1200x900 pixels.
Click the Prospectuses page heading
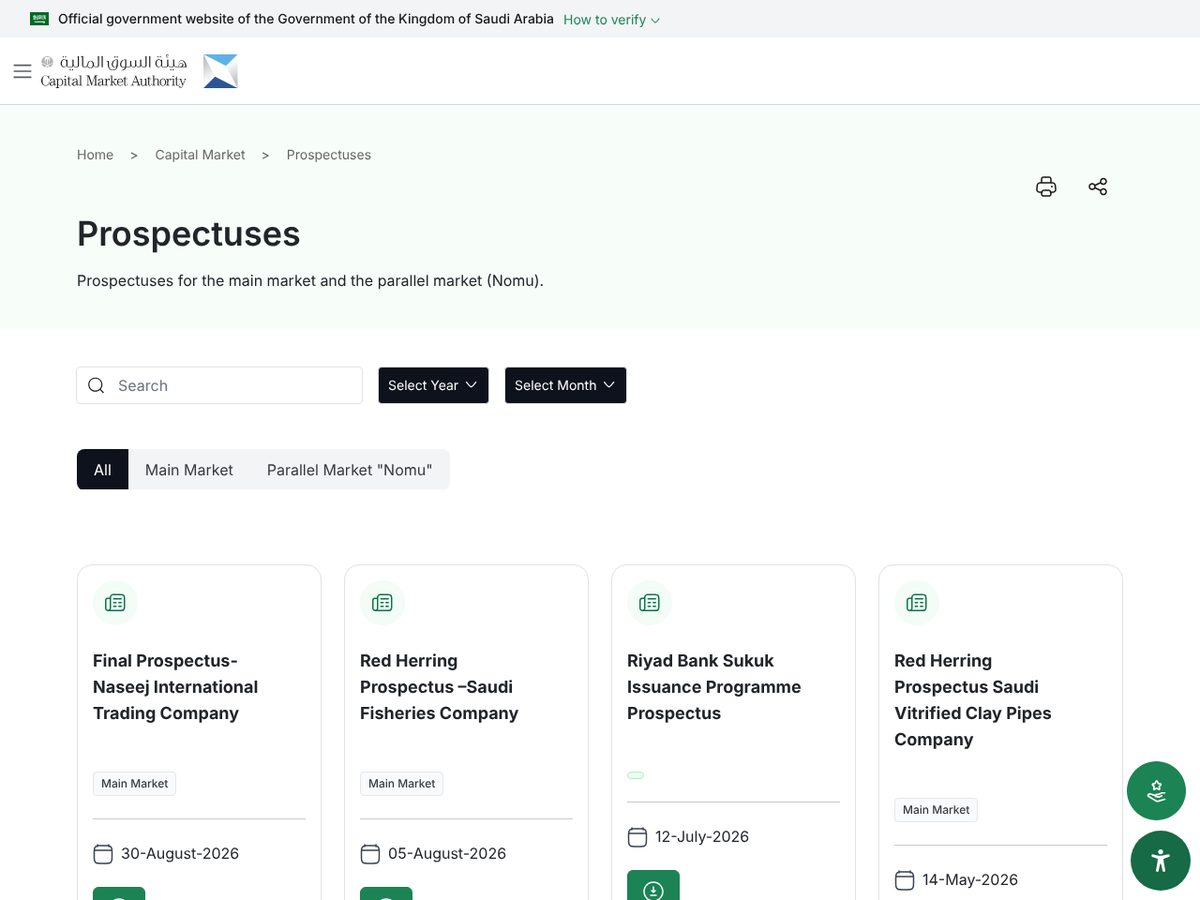click(x=189, y=234)
